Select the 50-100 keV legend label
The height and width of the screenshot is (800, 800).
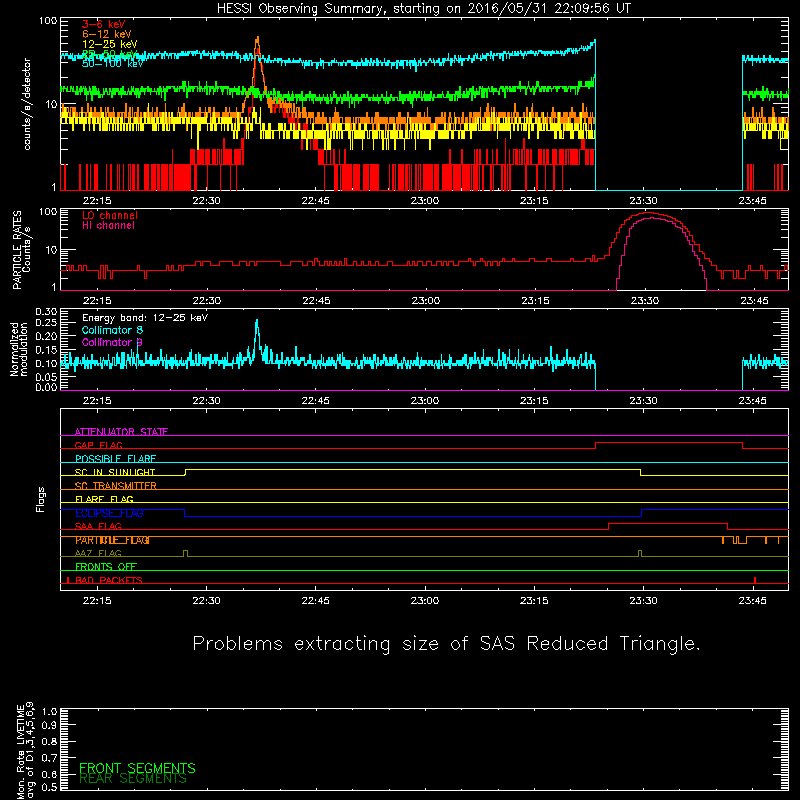point(113,64)
